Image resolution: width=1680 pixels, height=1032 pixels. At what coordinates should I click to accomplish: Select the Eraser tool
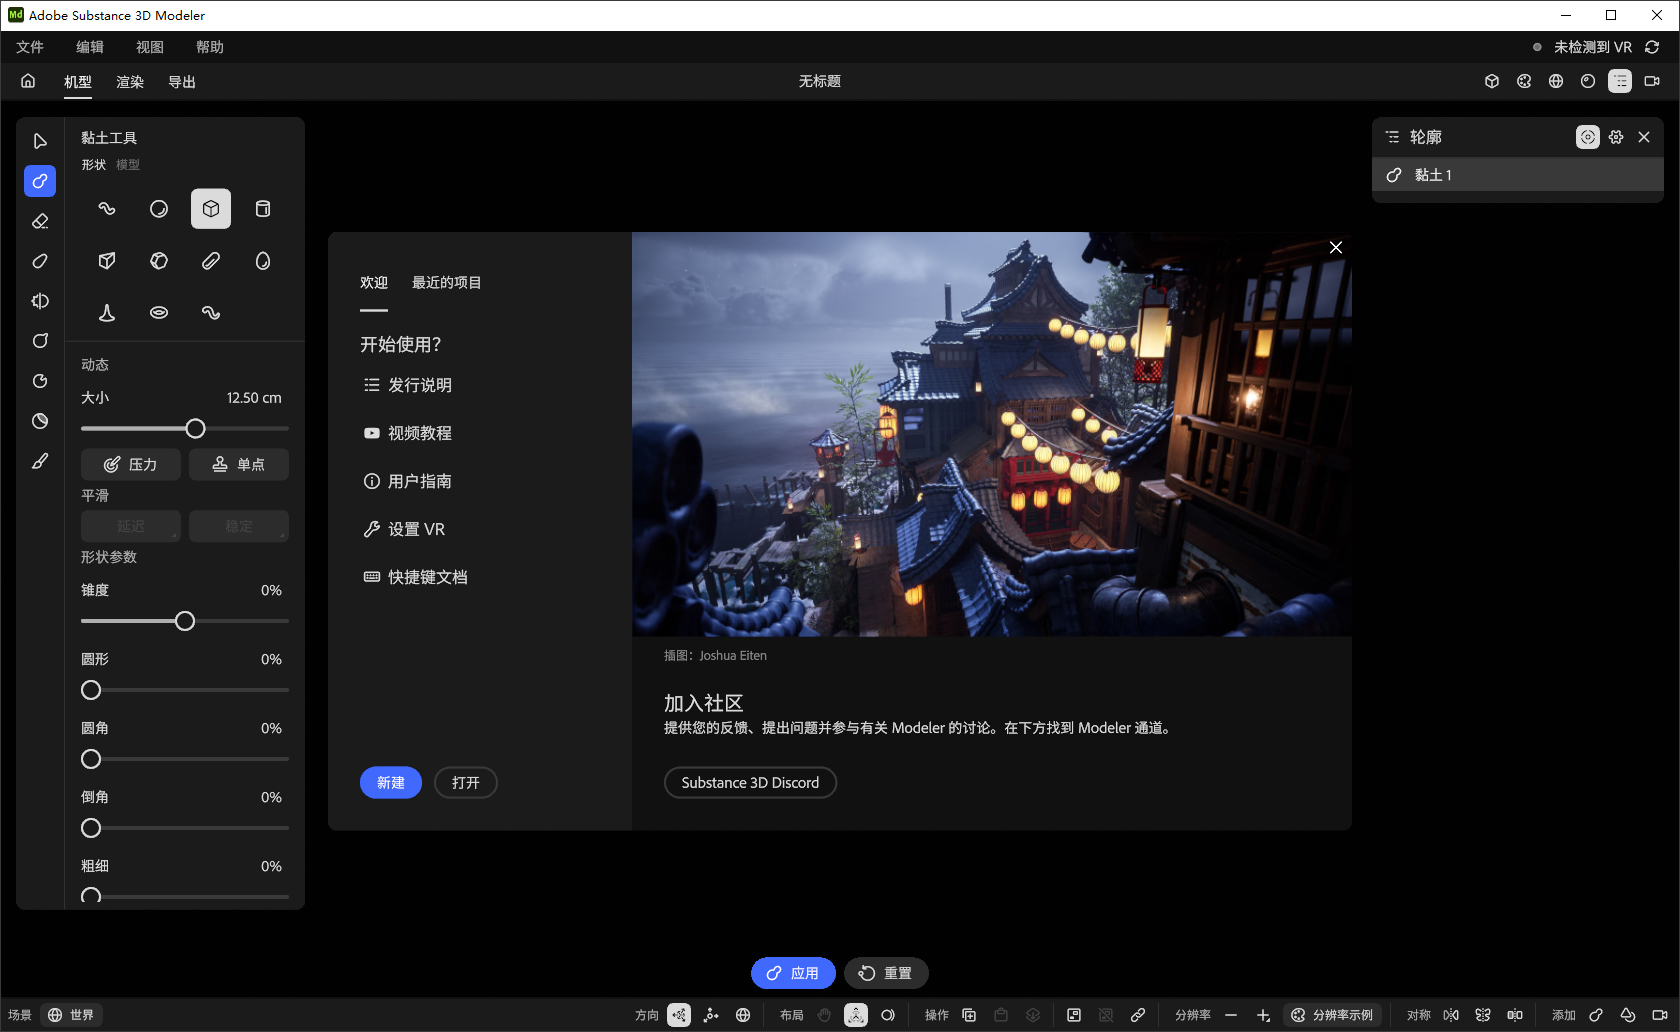click(40, 221)
